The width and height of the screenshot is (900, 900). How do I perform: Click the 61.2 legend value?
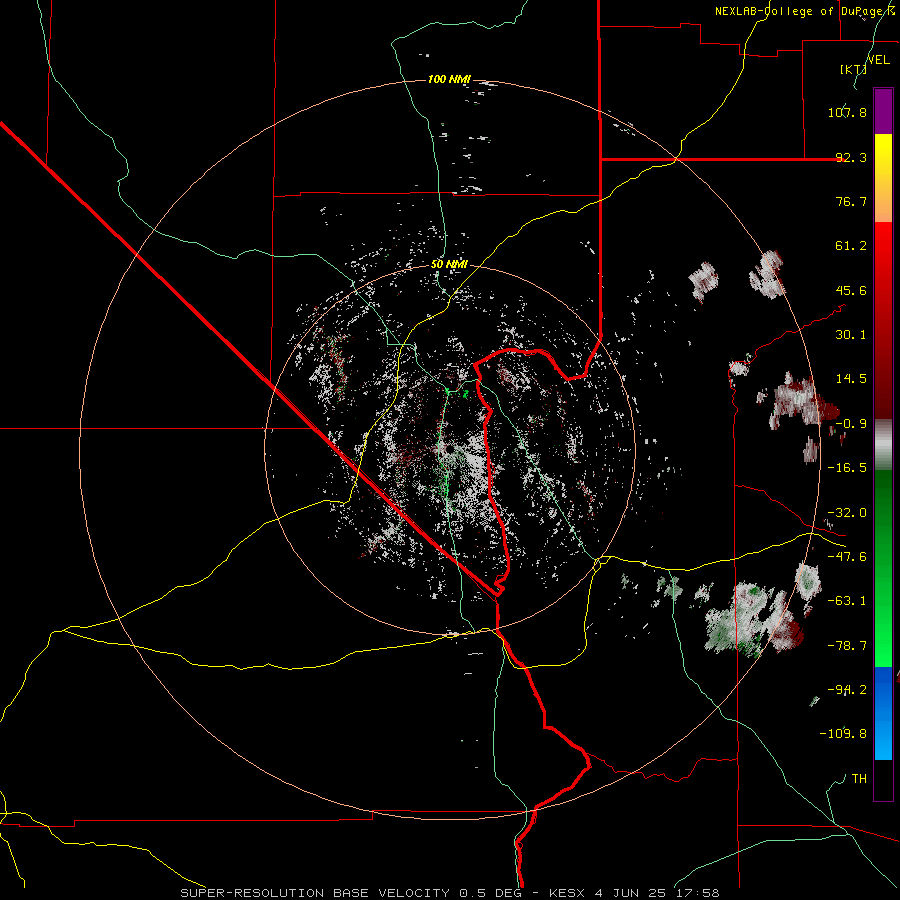point(851,246)
